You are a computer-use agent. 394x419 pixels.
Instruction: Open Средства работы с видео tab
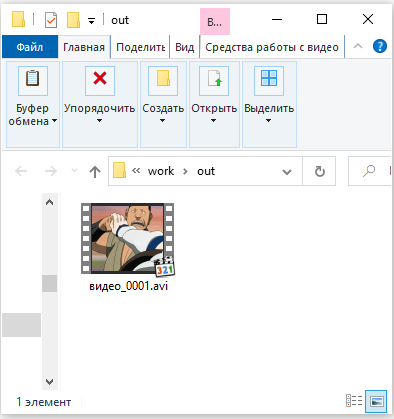272,47
